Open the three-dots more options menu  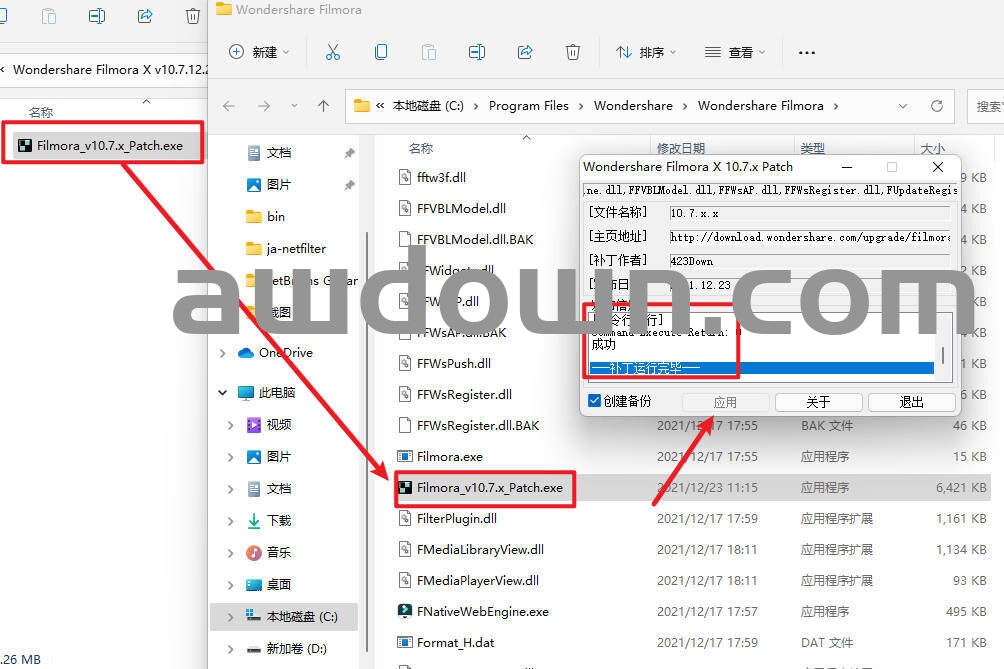(806, 52)
